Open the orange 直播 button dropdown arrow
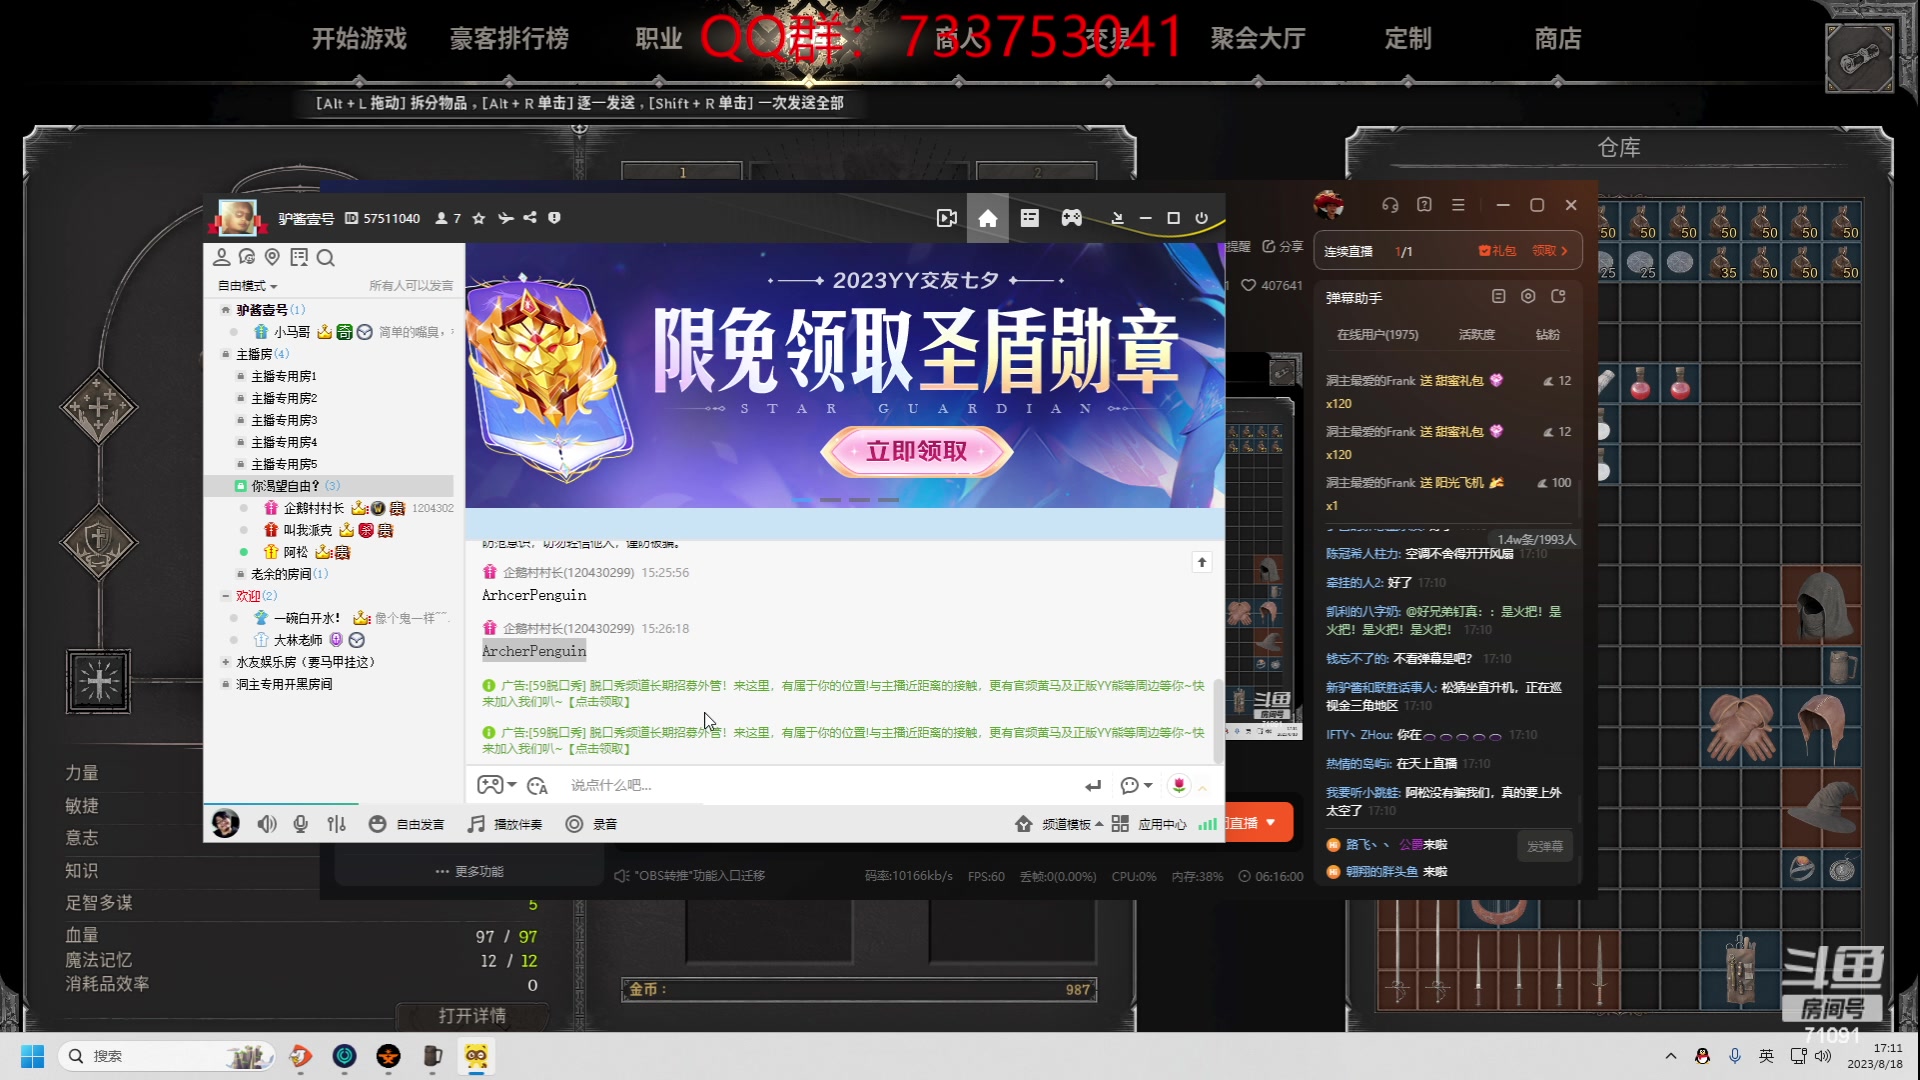Image resolution: width=1920 pixels, height=1080 pixels. (x=1271, y=823)
